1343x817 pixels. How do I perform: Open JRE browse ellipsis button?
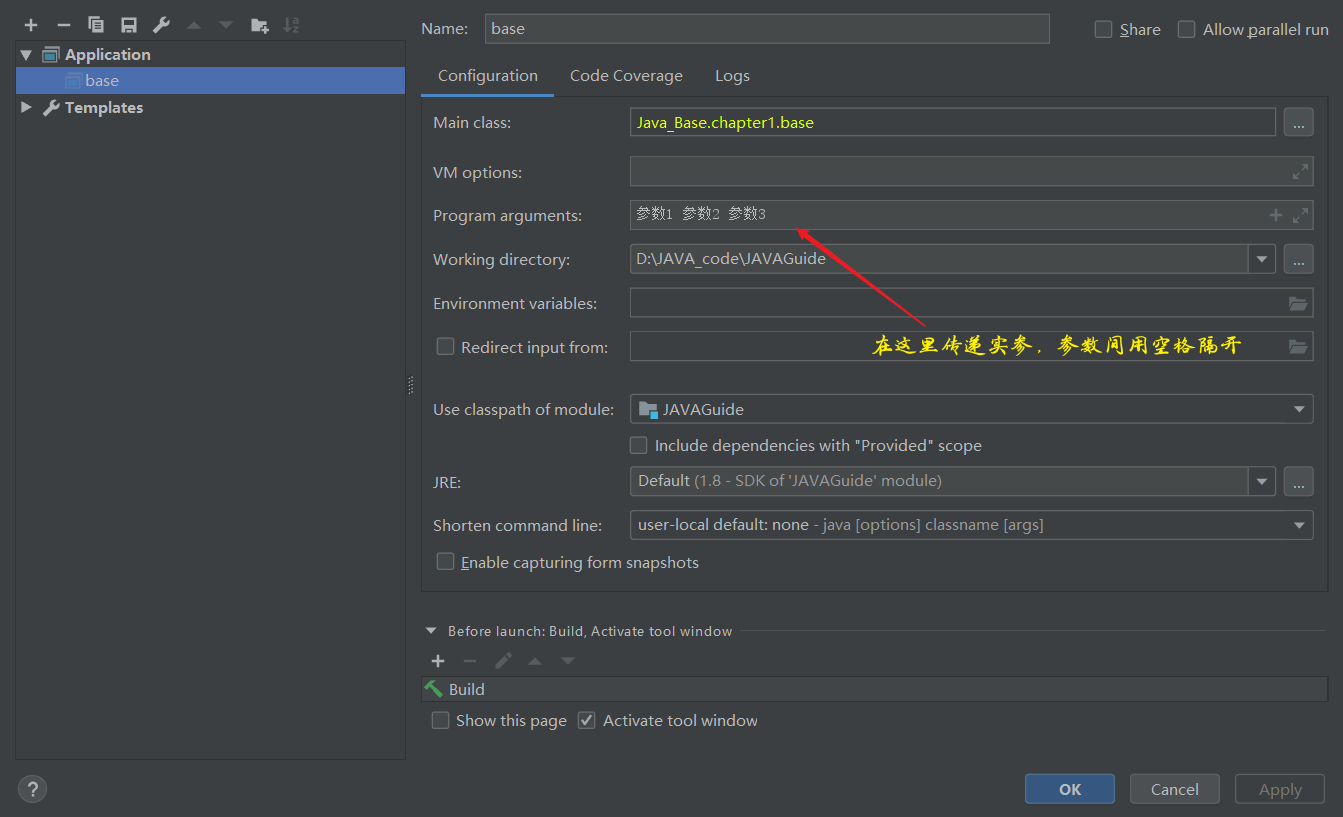(x=1298, y=481)
